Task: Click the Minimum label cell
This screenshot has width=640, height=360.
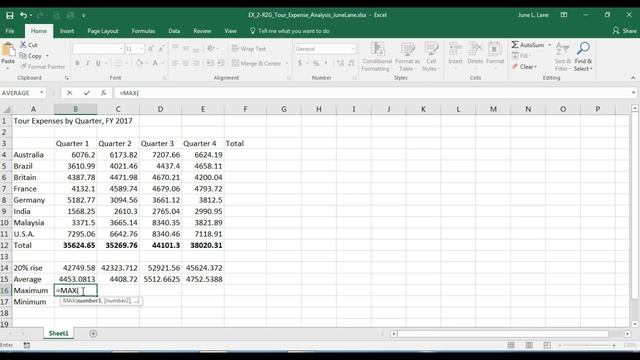Action: 33,302
